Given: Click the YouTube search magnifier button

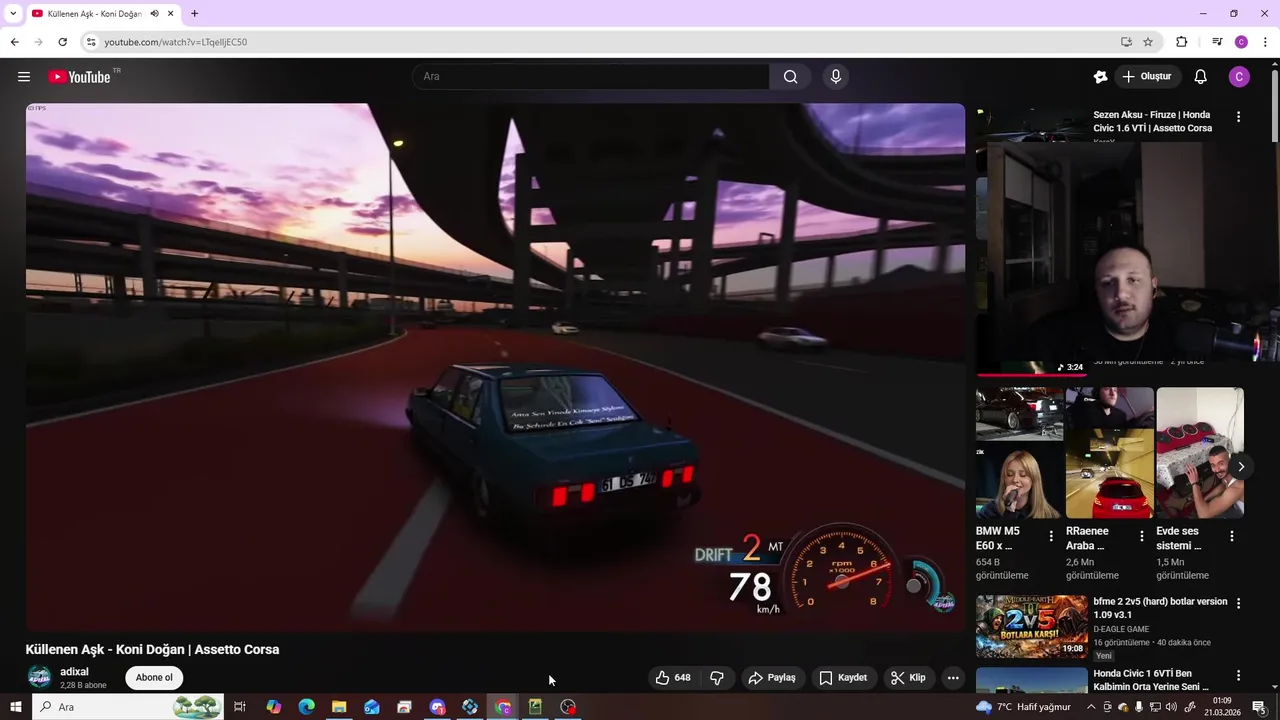Looking at the screenshot, I should (x=790, y=77).
